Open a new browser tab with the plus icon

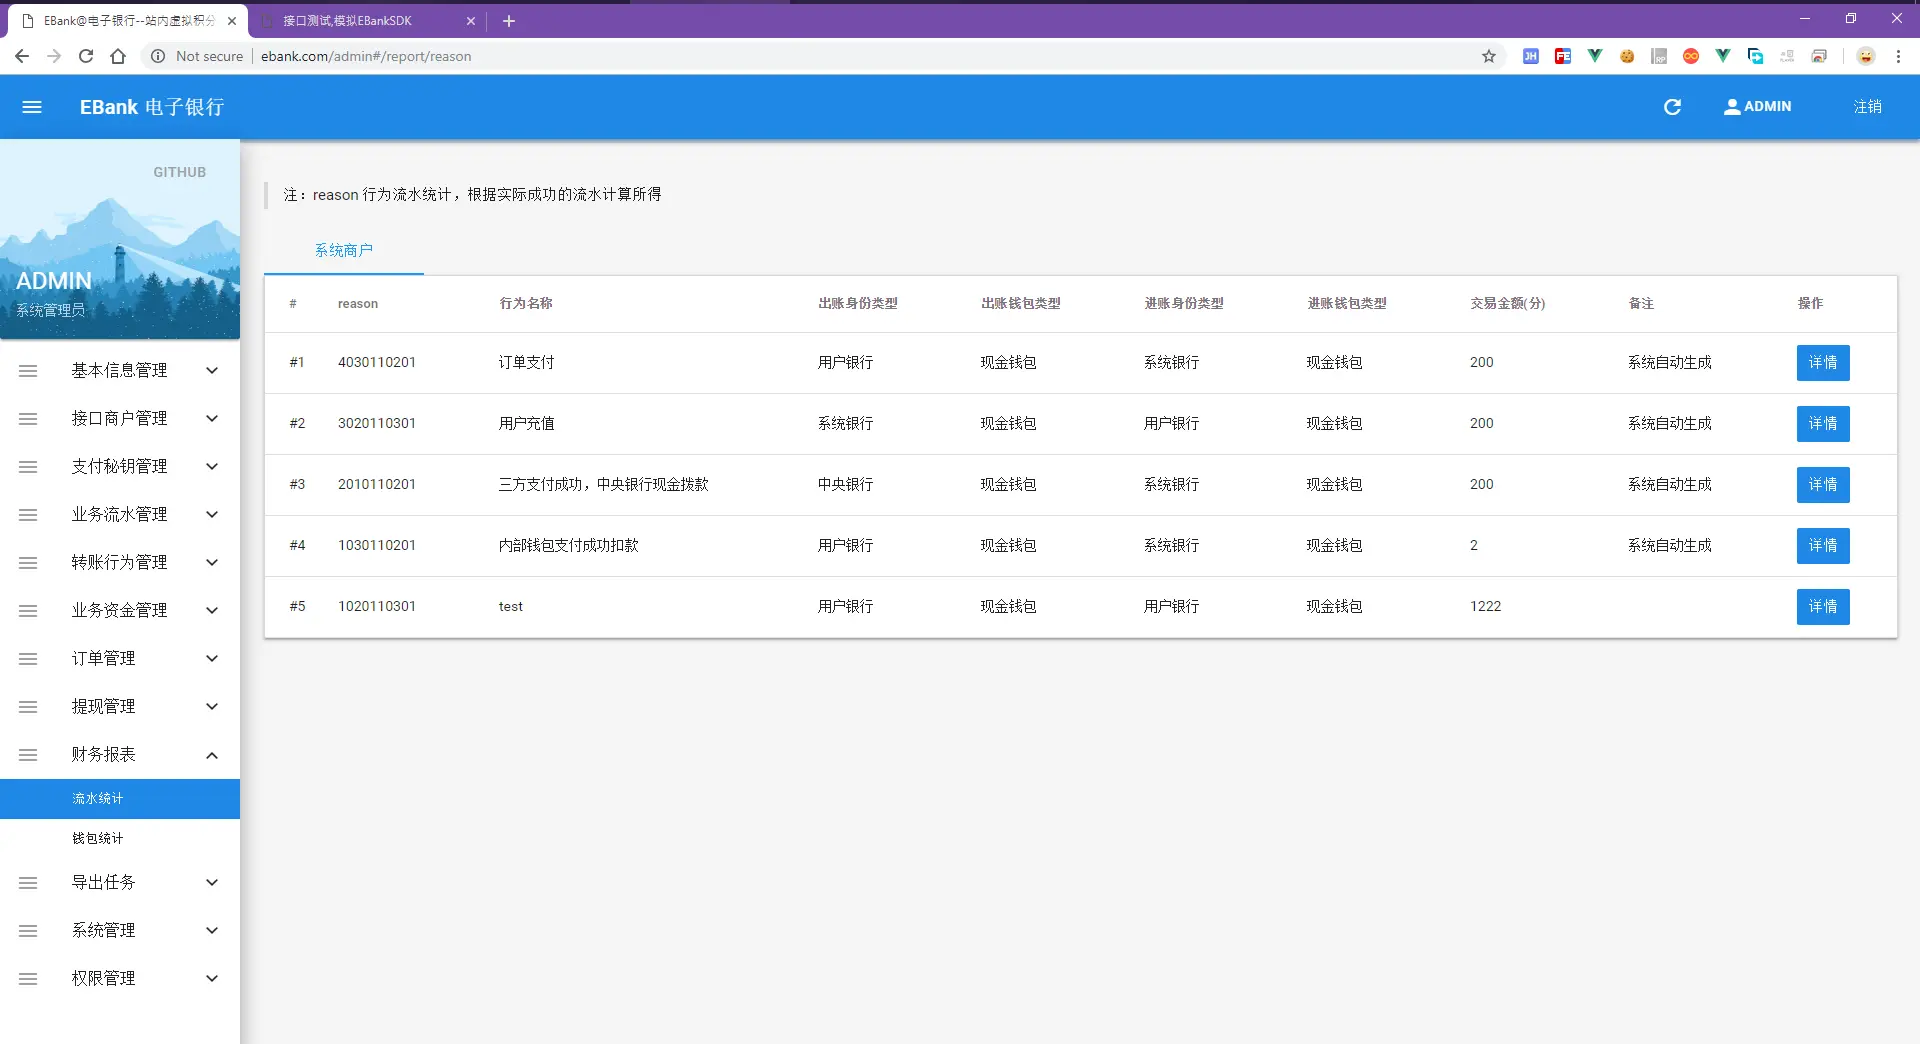click(509, 20)
